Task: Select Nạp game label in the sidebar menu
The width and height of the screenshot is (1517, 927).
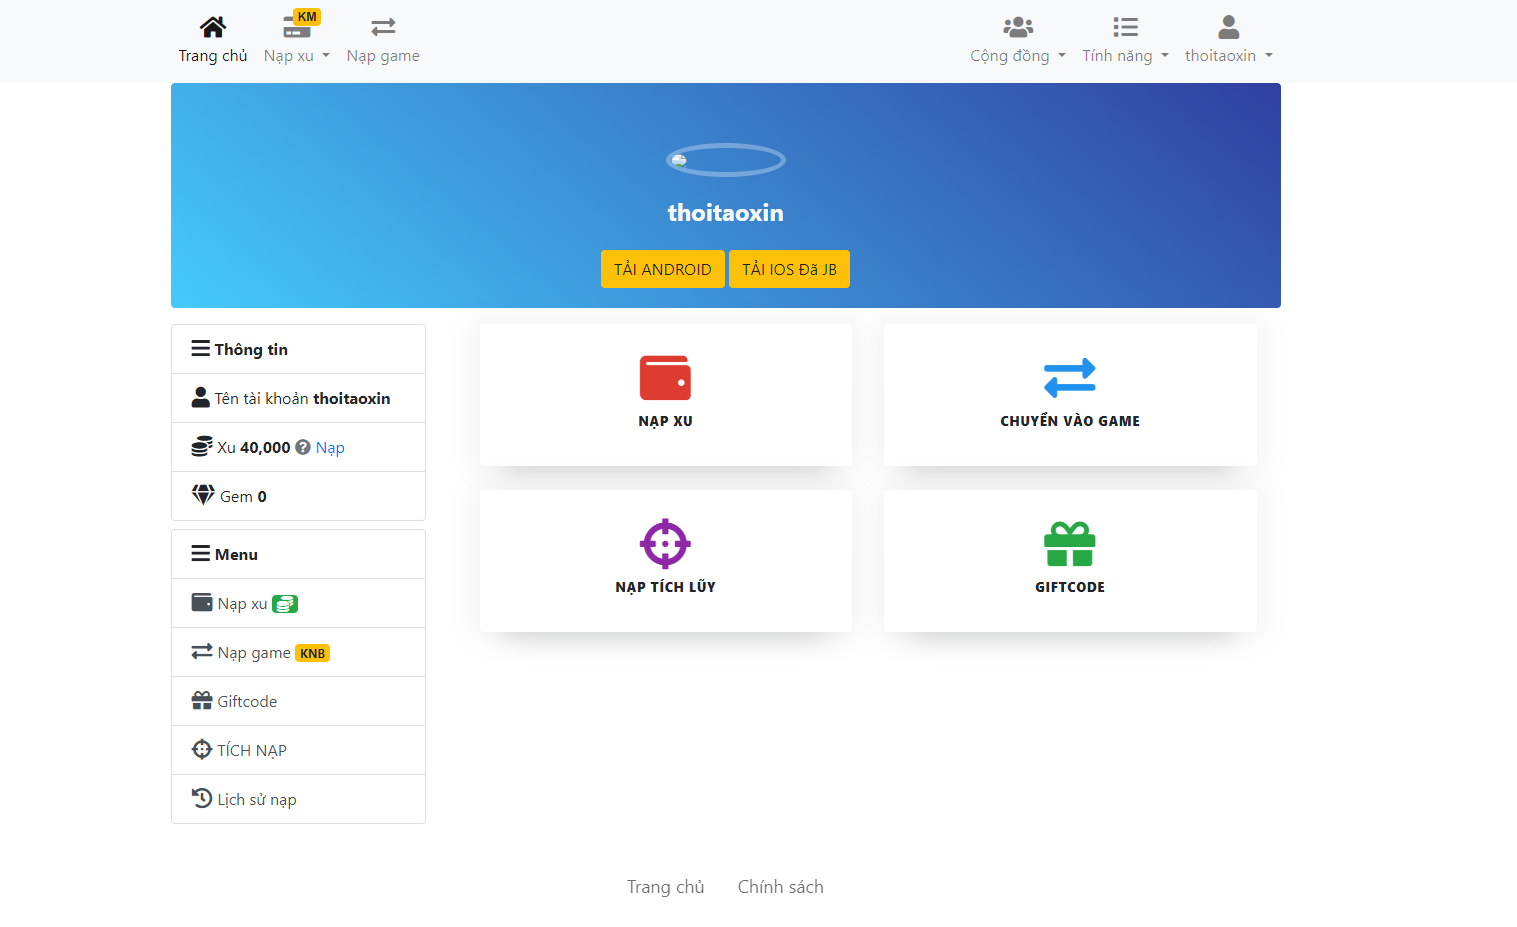Action: click(x=254, y=653)
